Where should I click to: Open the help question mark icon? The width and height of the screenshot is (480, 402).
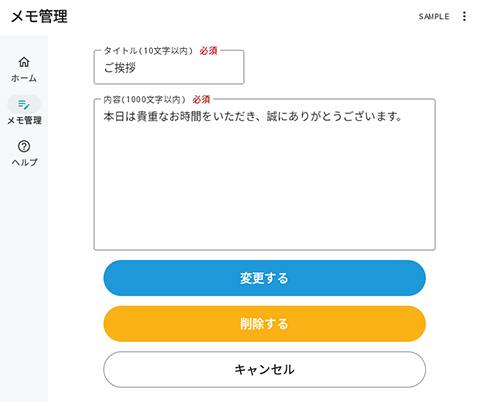(x=24, y=146)
